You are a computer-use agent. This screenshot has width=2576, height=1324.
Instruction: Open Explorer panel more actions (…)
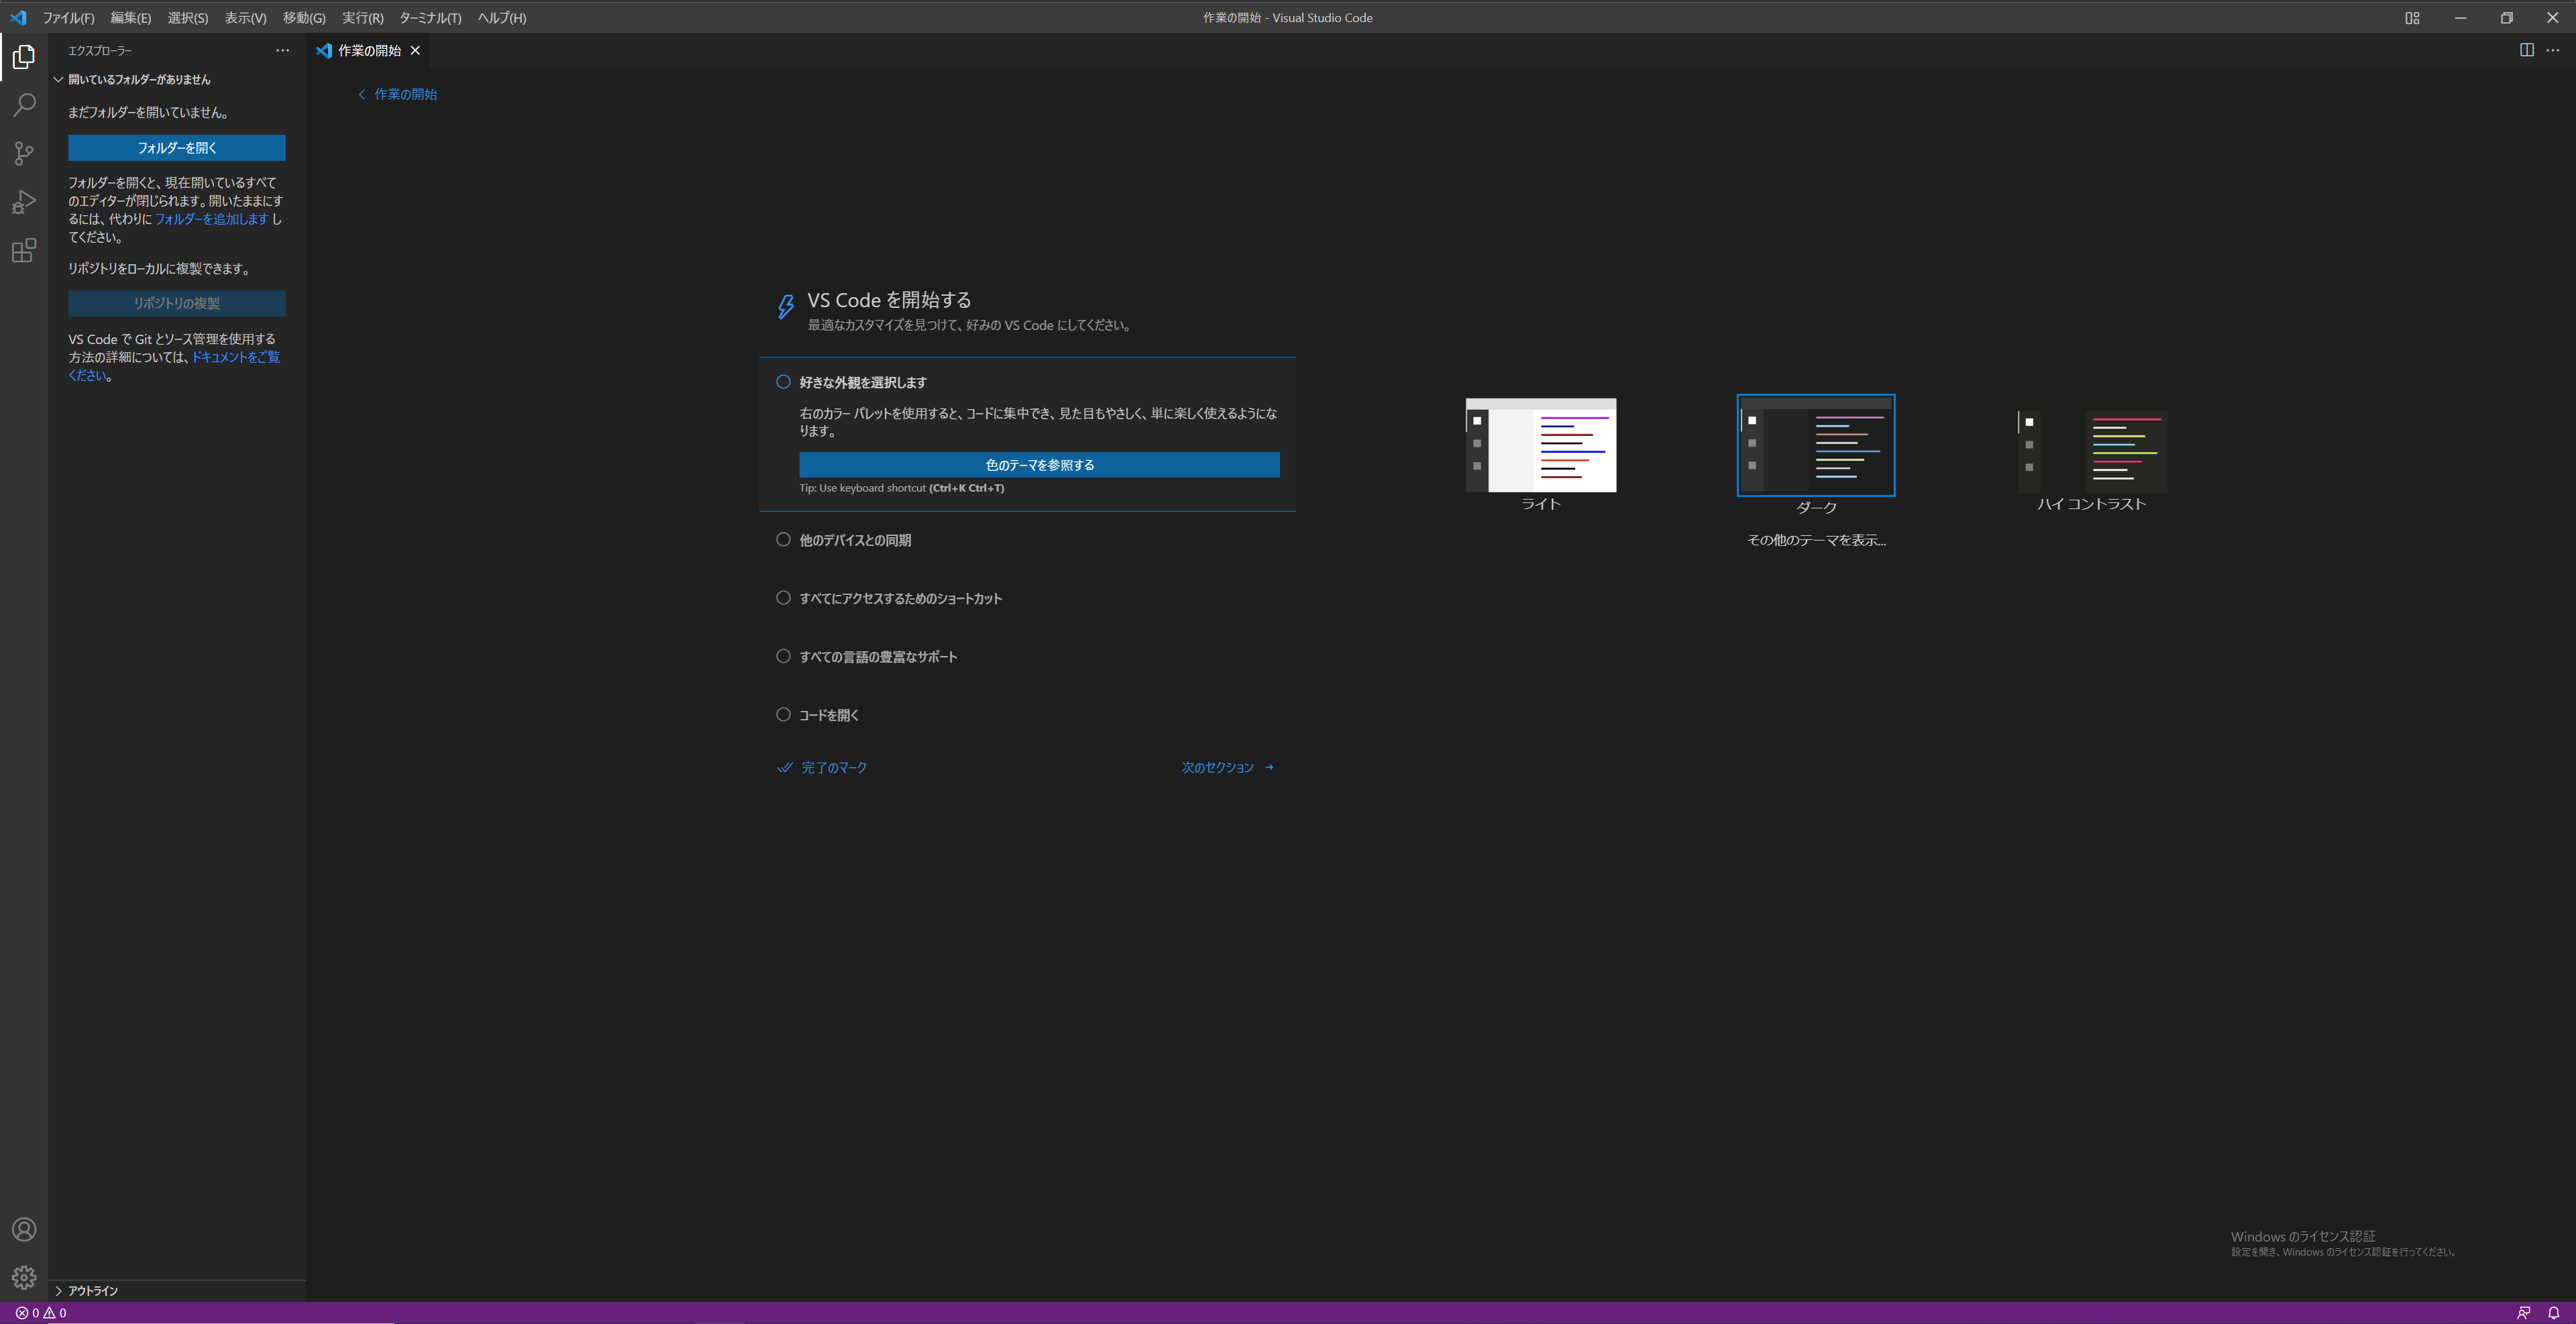point(283,50)
